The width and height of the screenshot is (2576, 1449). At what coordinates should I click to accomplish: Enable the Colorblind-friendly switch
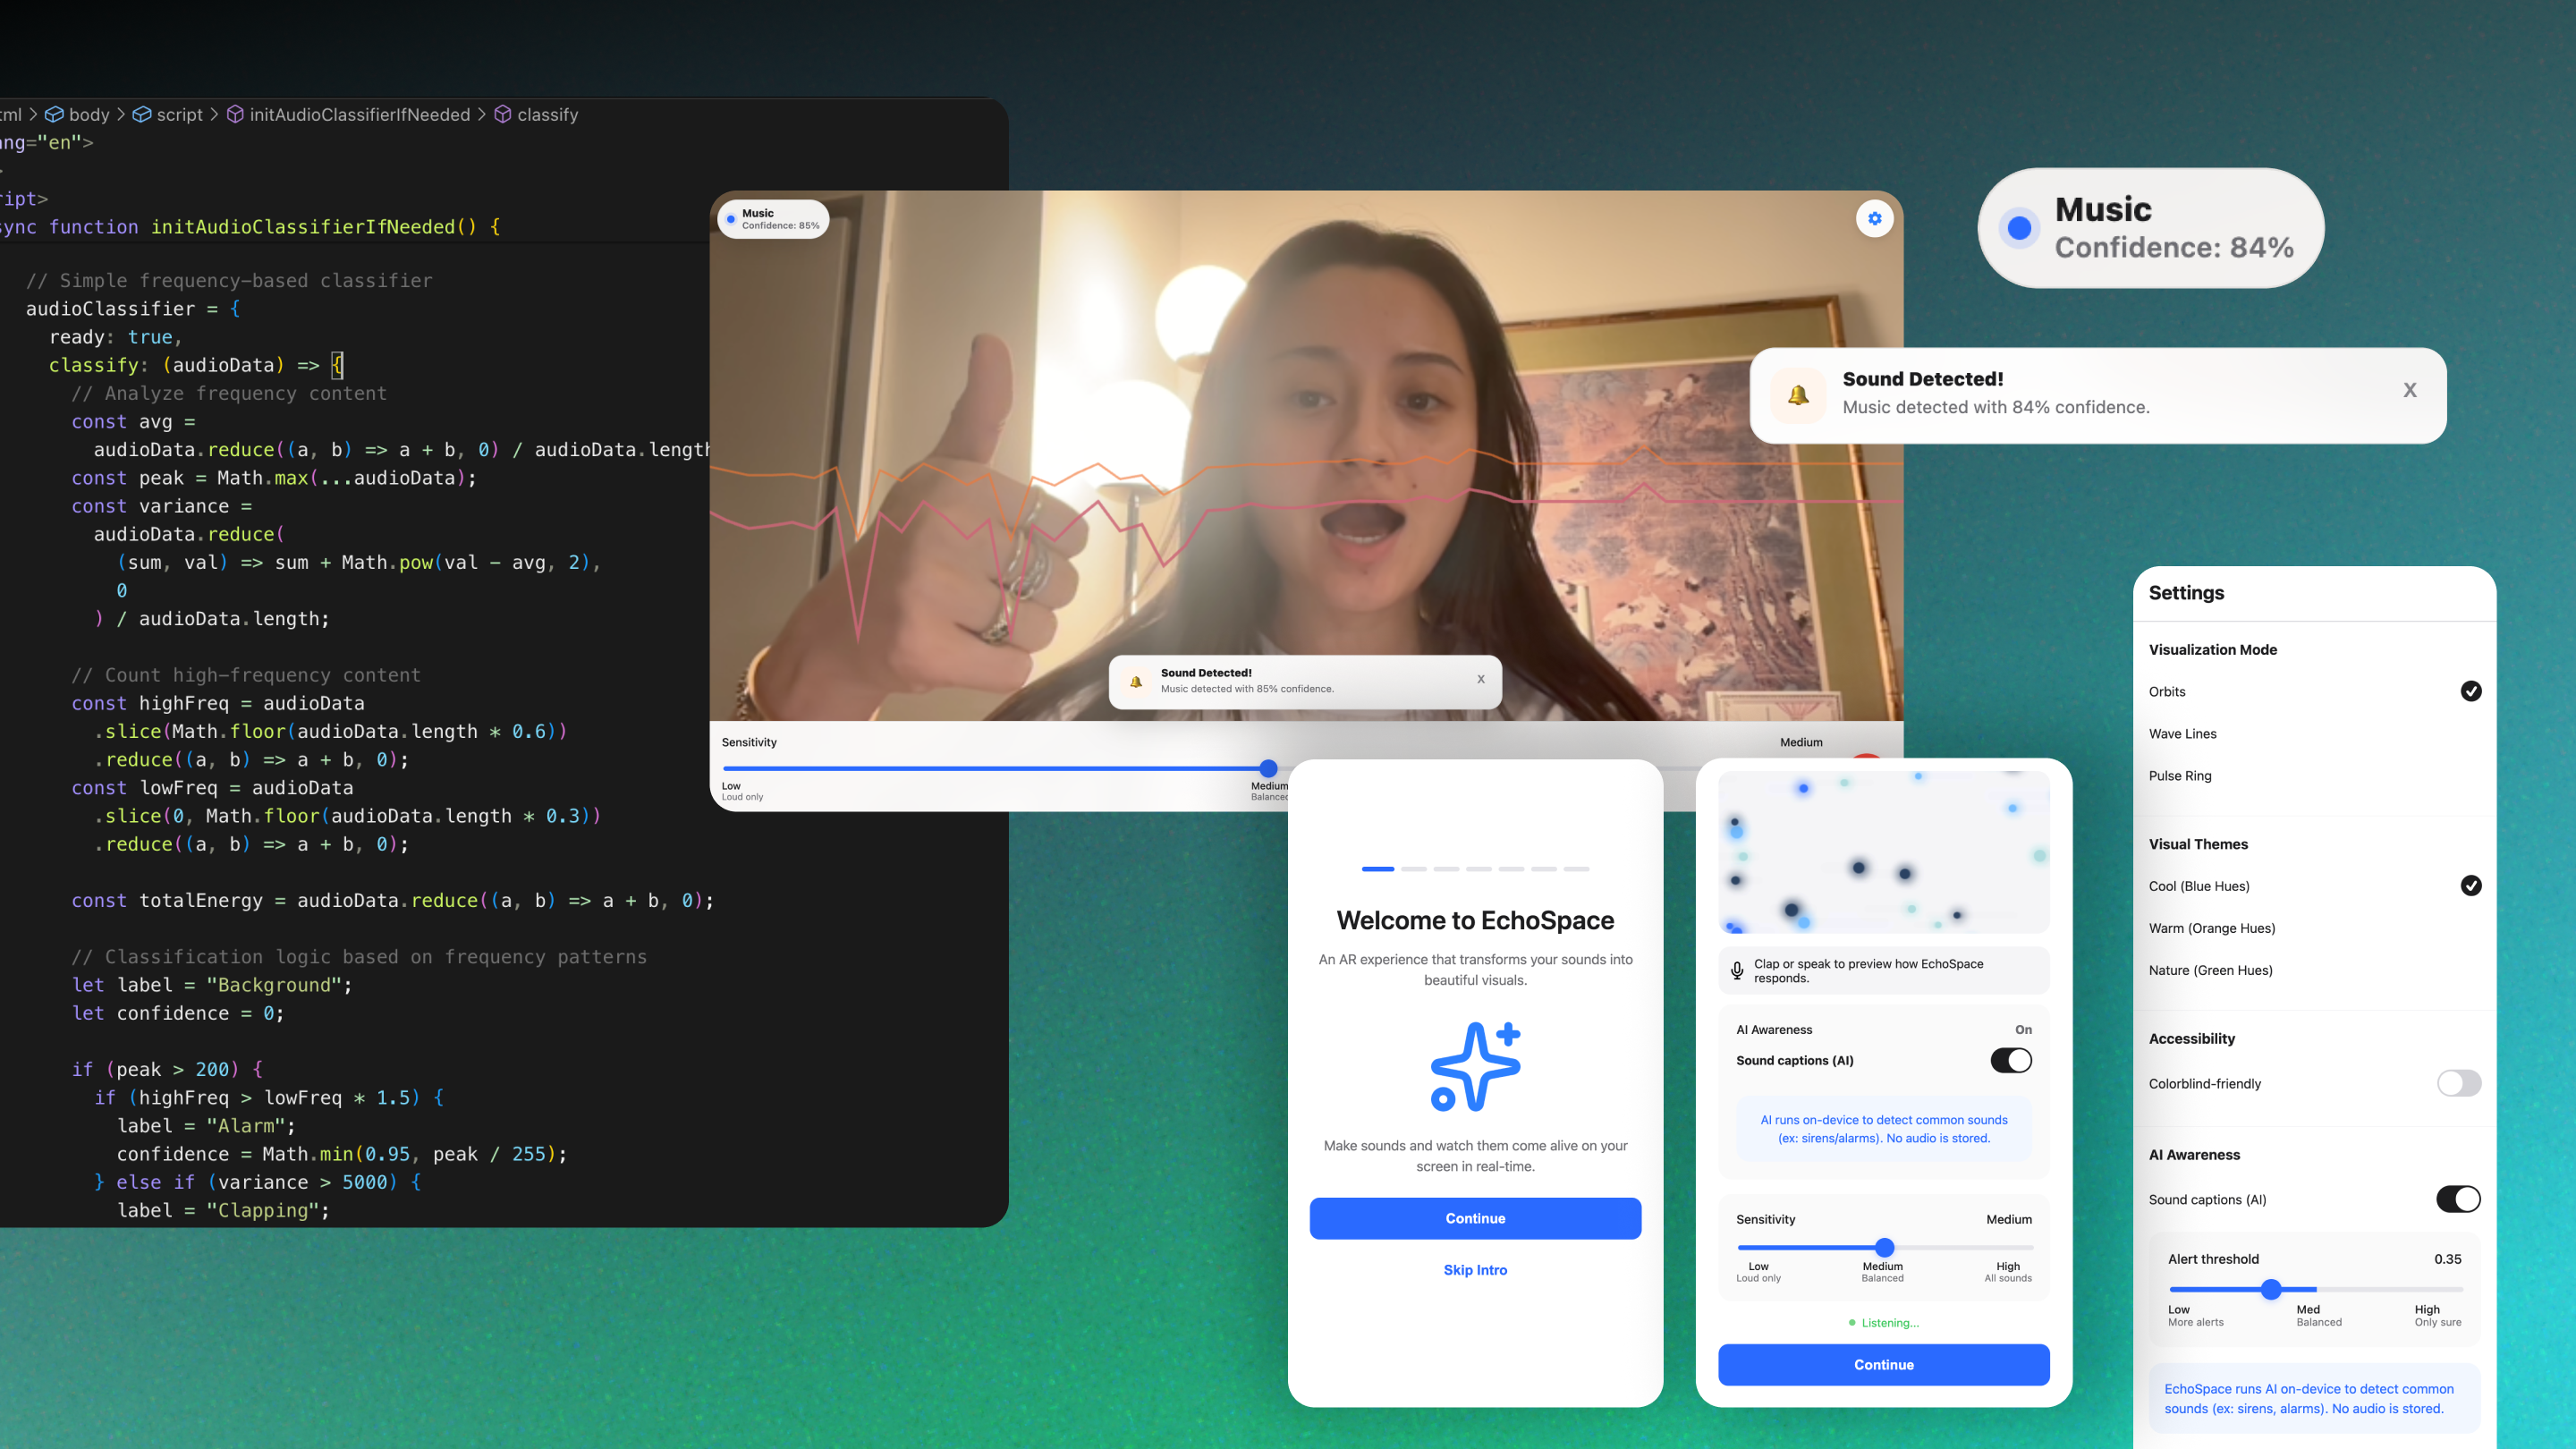pos(2458,1083)
